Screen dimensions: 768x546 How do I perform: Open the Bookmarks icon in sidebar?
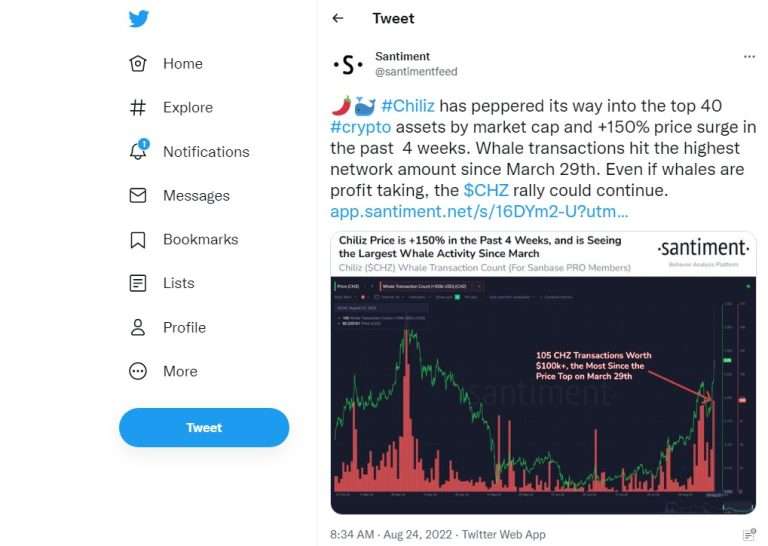[x=138, y=239]
